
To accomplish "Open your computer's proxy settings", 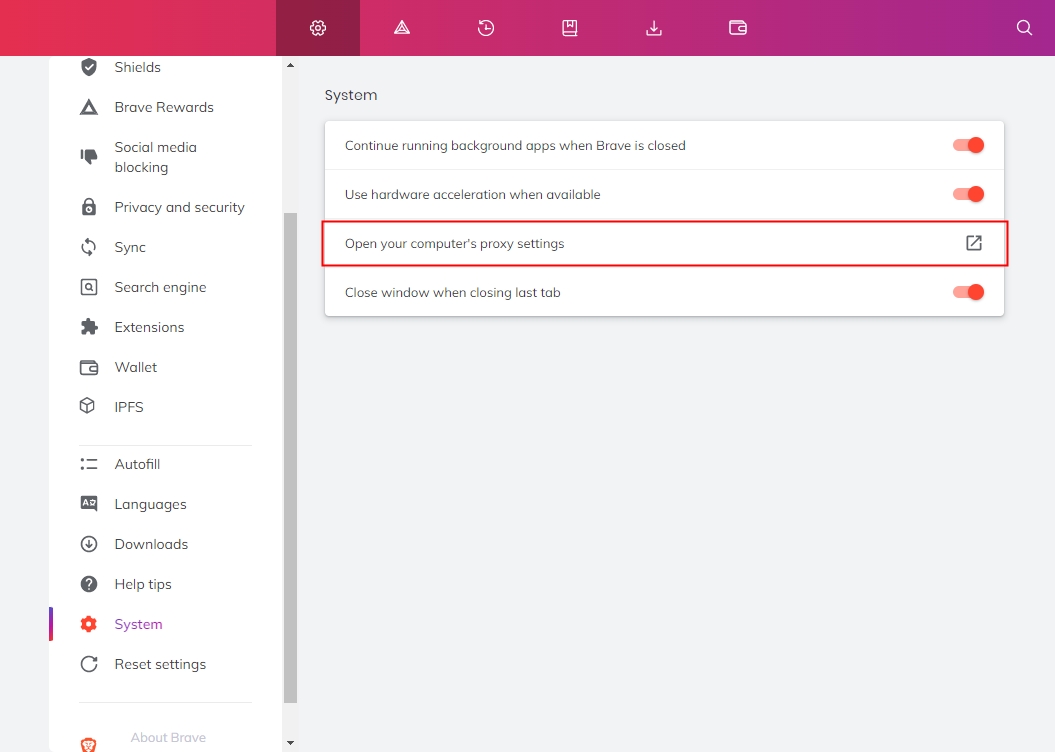I will 455,244.
